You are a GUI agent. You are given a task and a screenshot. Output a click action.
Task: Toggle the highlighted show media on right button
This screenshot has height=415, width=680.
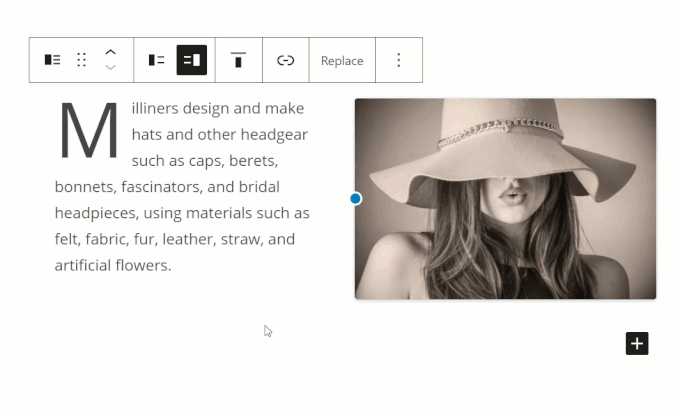click(192, 60)
